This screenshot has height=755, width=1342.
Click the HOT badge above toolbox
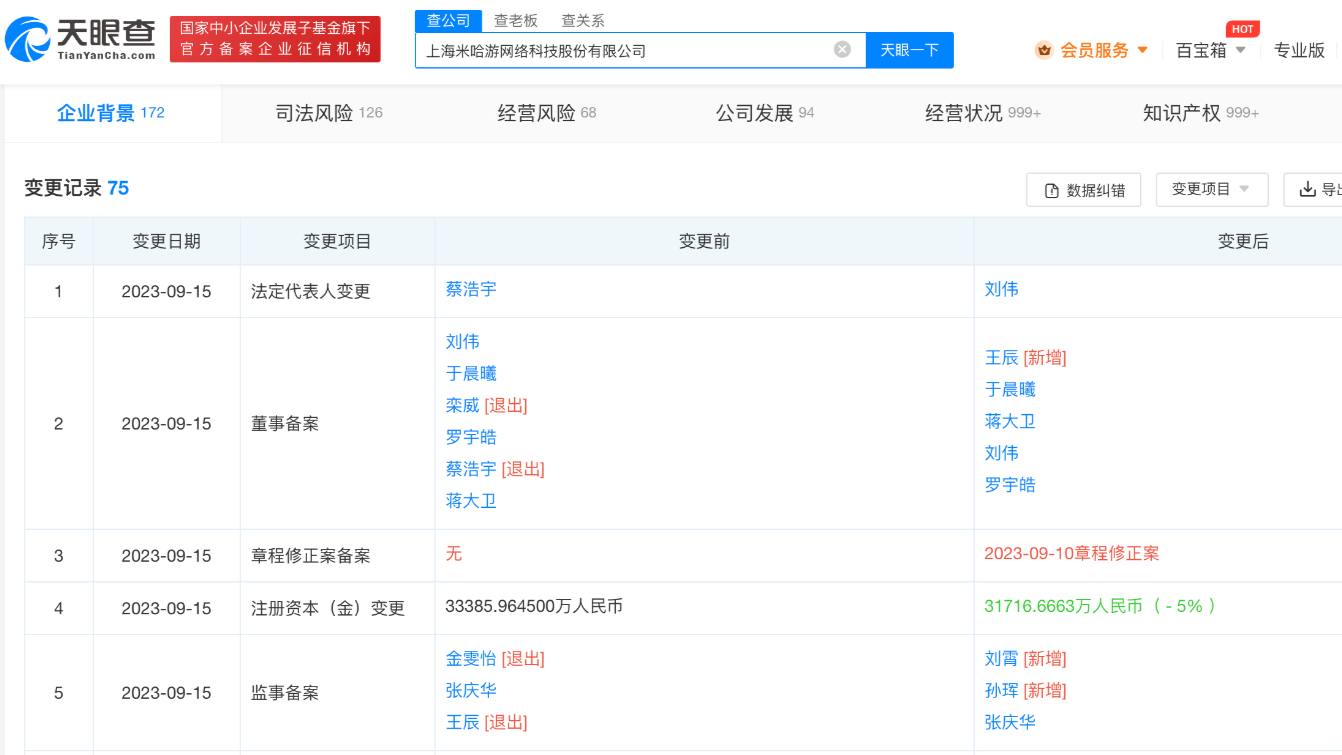1242,29
